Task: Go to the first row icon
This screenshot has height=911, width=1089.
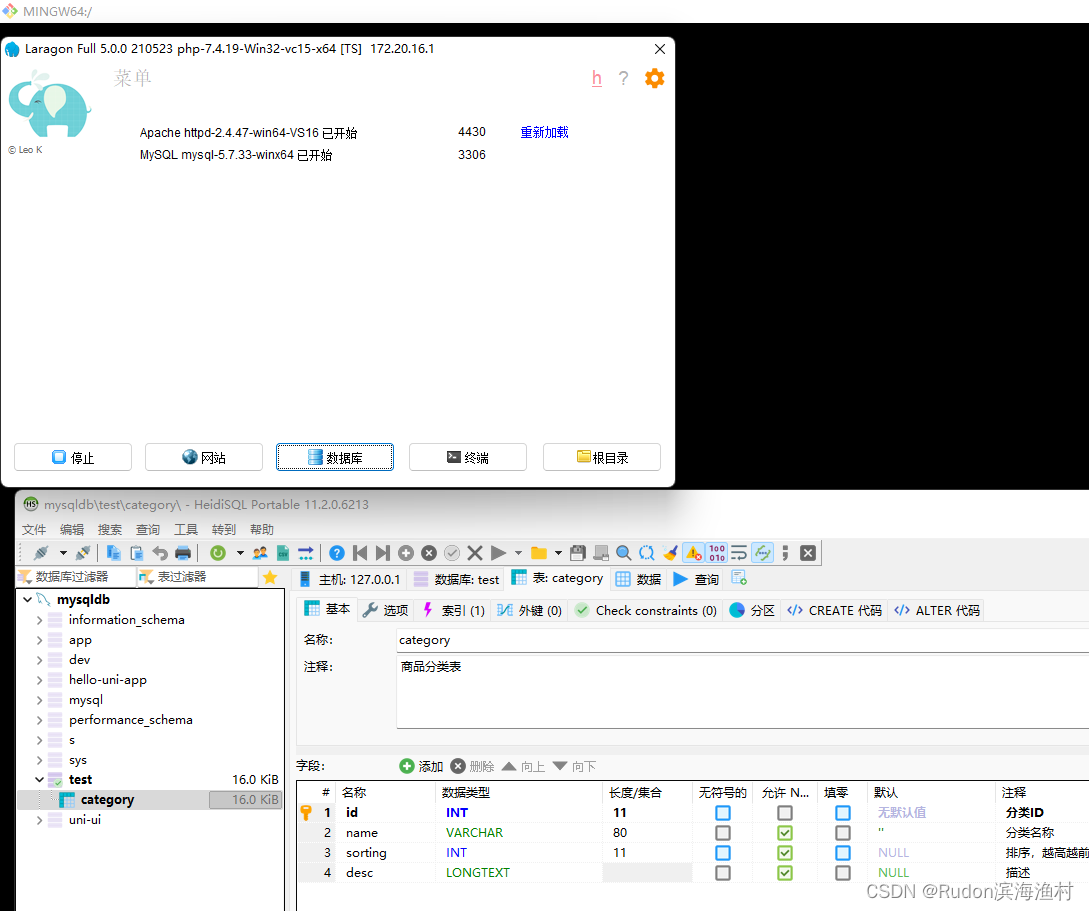Action: 360,553
